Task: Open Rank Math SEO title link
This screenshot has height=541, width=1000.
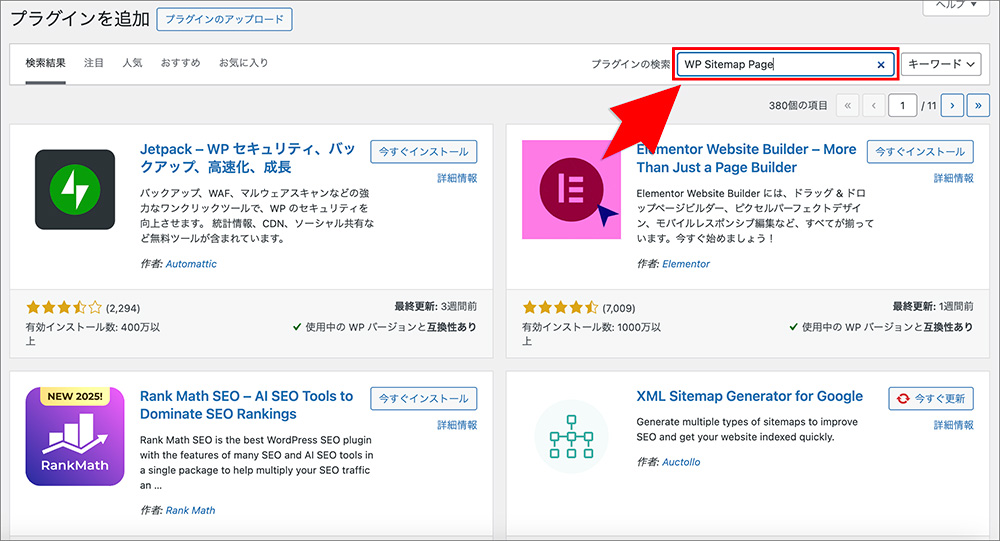Action: click(246, 405)
